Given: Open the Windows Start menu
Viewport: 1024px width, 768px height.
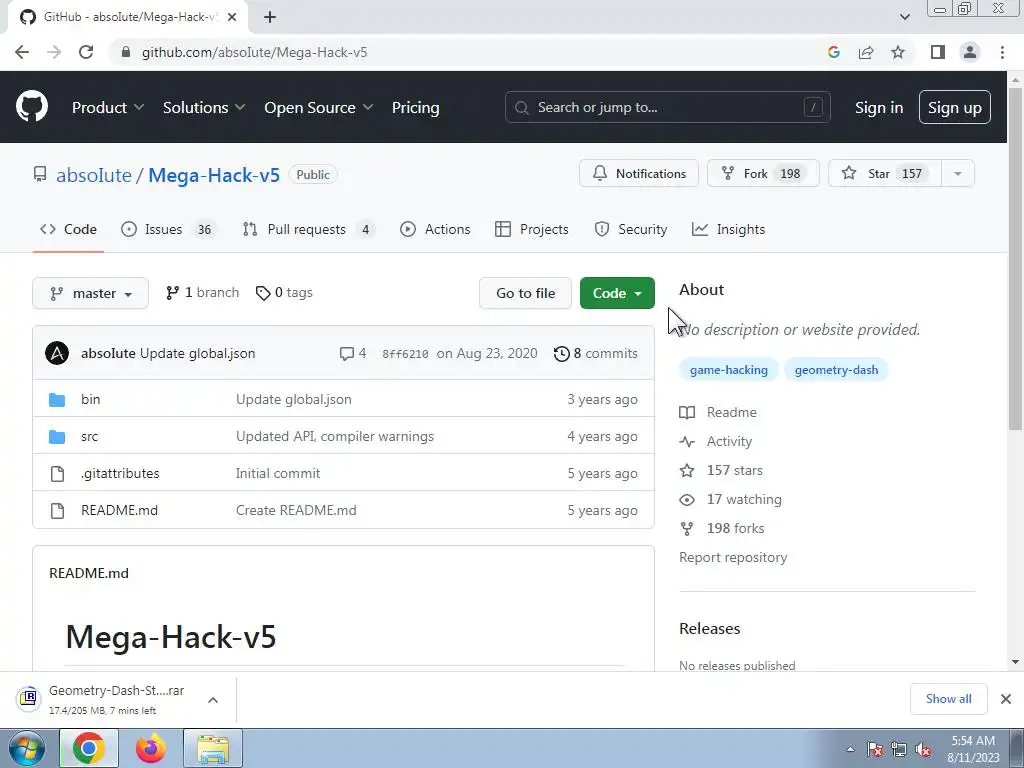Looking at the screenshot, I should pos(27,748).
